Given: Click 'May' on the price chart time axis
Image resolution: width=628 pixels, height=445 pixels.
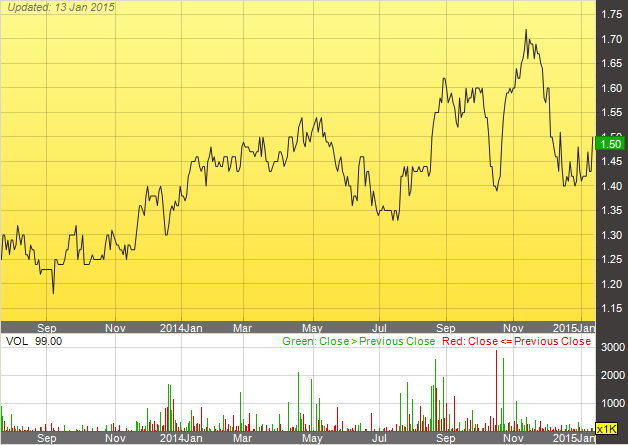Looking at the screenshot, I should click(x=312, y=328).
